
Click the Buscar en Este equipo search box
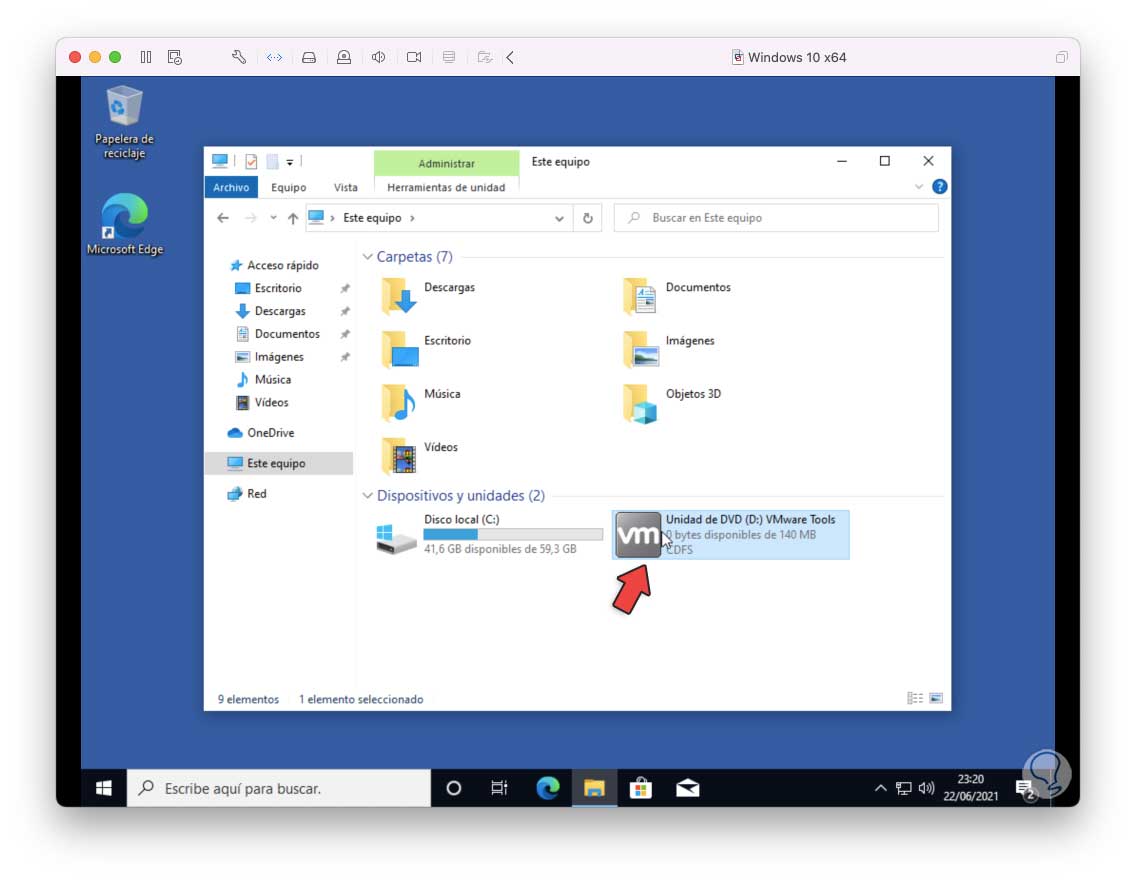[x=776, y=218]
